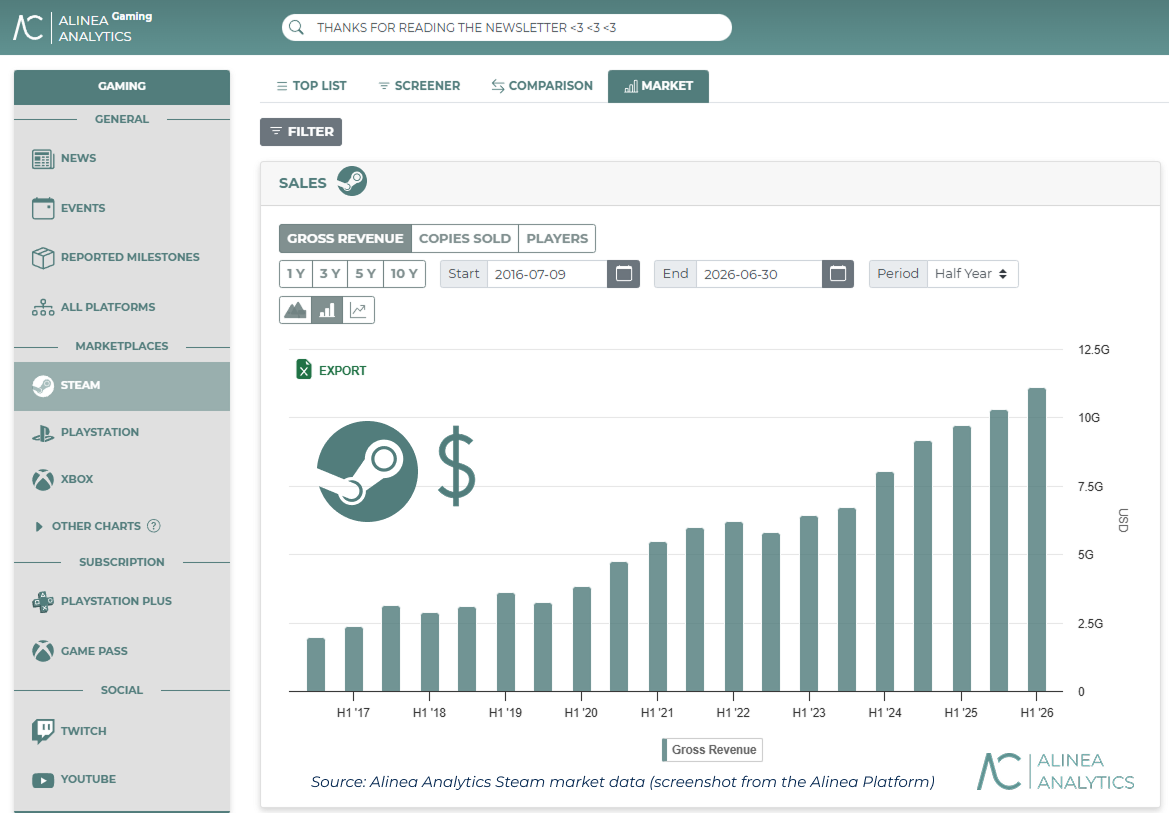This screenshot has width=1169, height=813.
Task: Set range to 3 Y
Action: pos(330,274)
